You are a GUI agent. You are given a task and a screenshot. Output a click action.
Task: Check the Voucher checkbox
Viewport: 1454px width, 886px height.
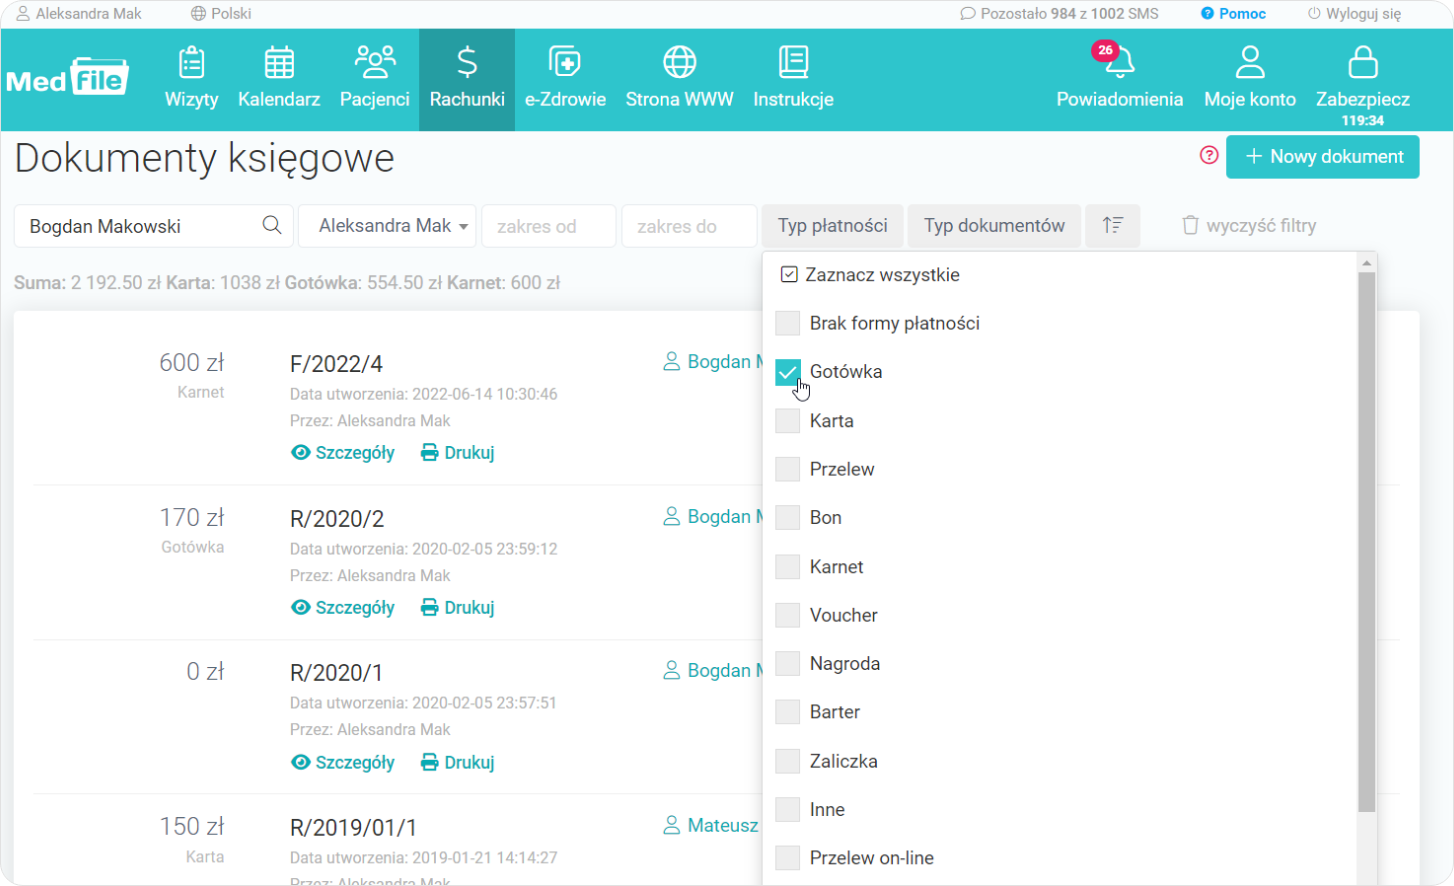[x=788, y=615]
